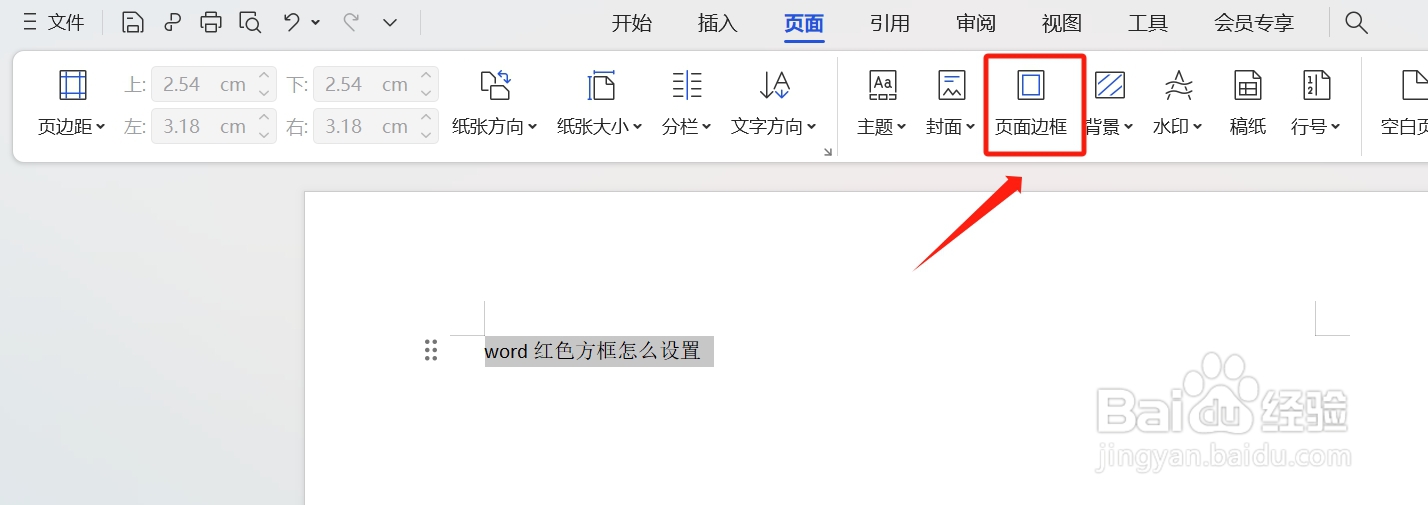Open the 视图 tab
This screenshot has width=1428, height=505.
(x=1062, y=23)
